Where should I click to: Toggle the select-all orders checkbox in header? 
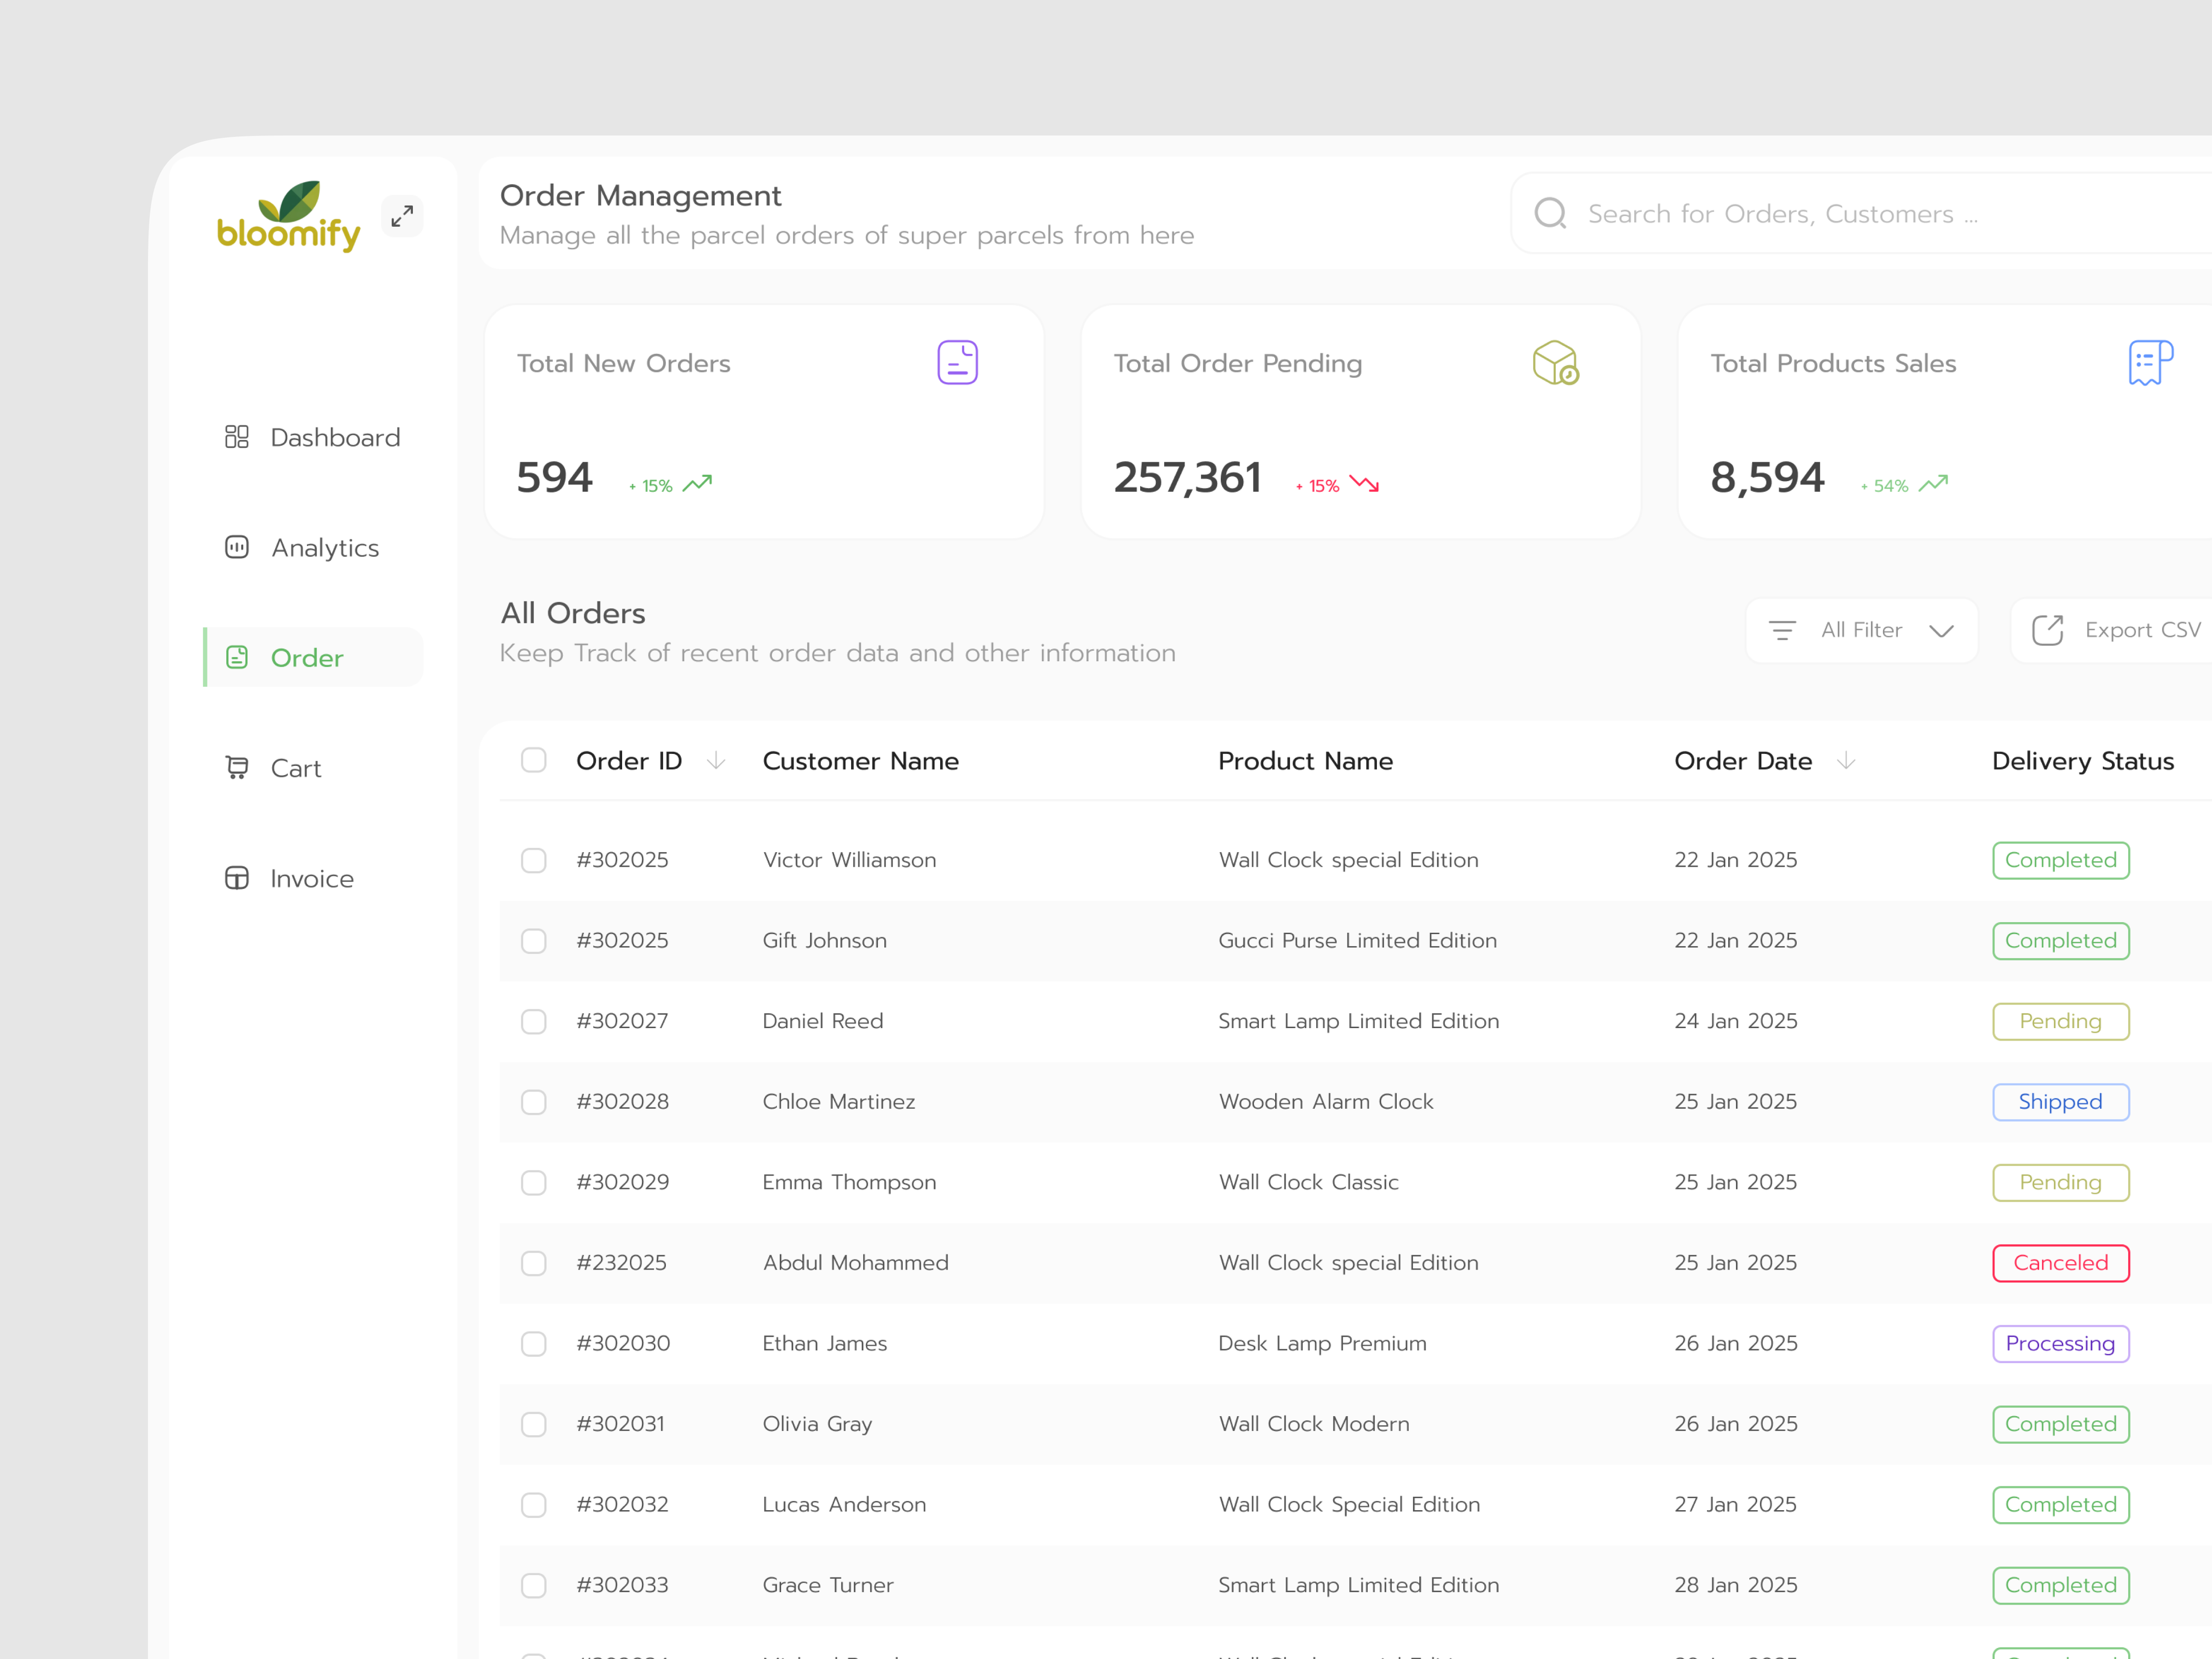(534, 760)
